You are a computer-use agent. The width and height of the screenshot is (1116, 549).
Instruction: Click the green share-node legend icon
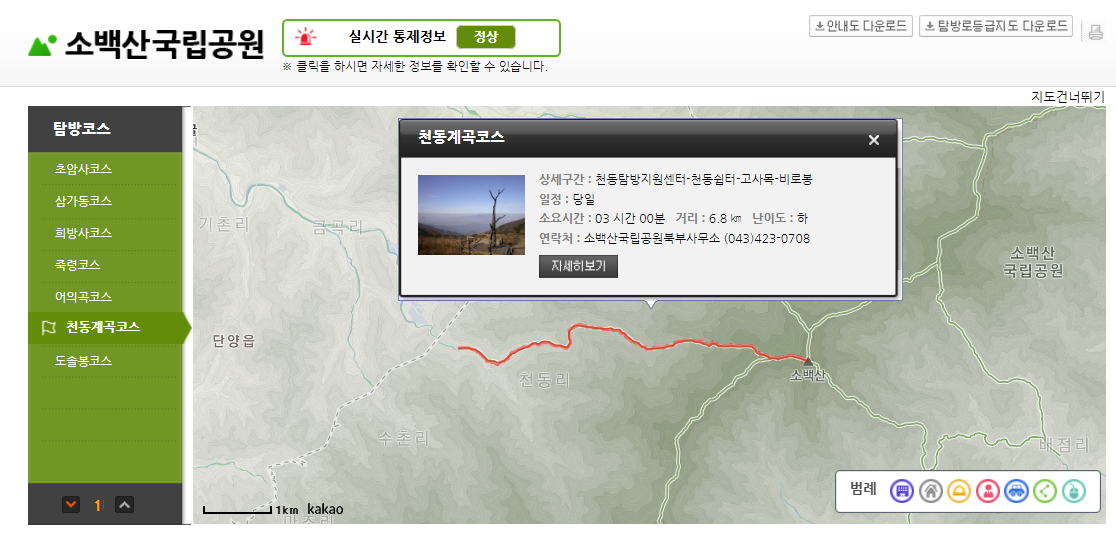[x=1045, y=491]
